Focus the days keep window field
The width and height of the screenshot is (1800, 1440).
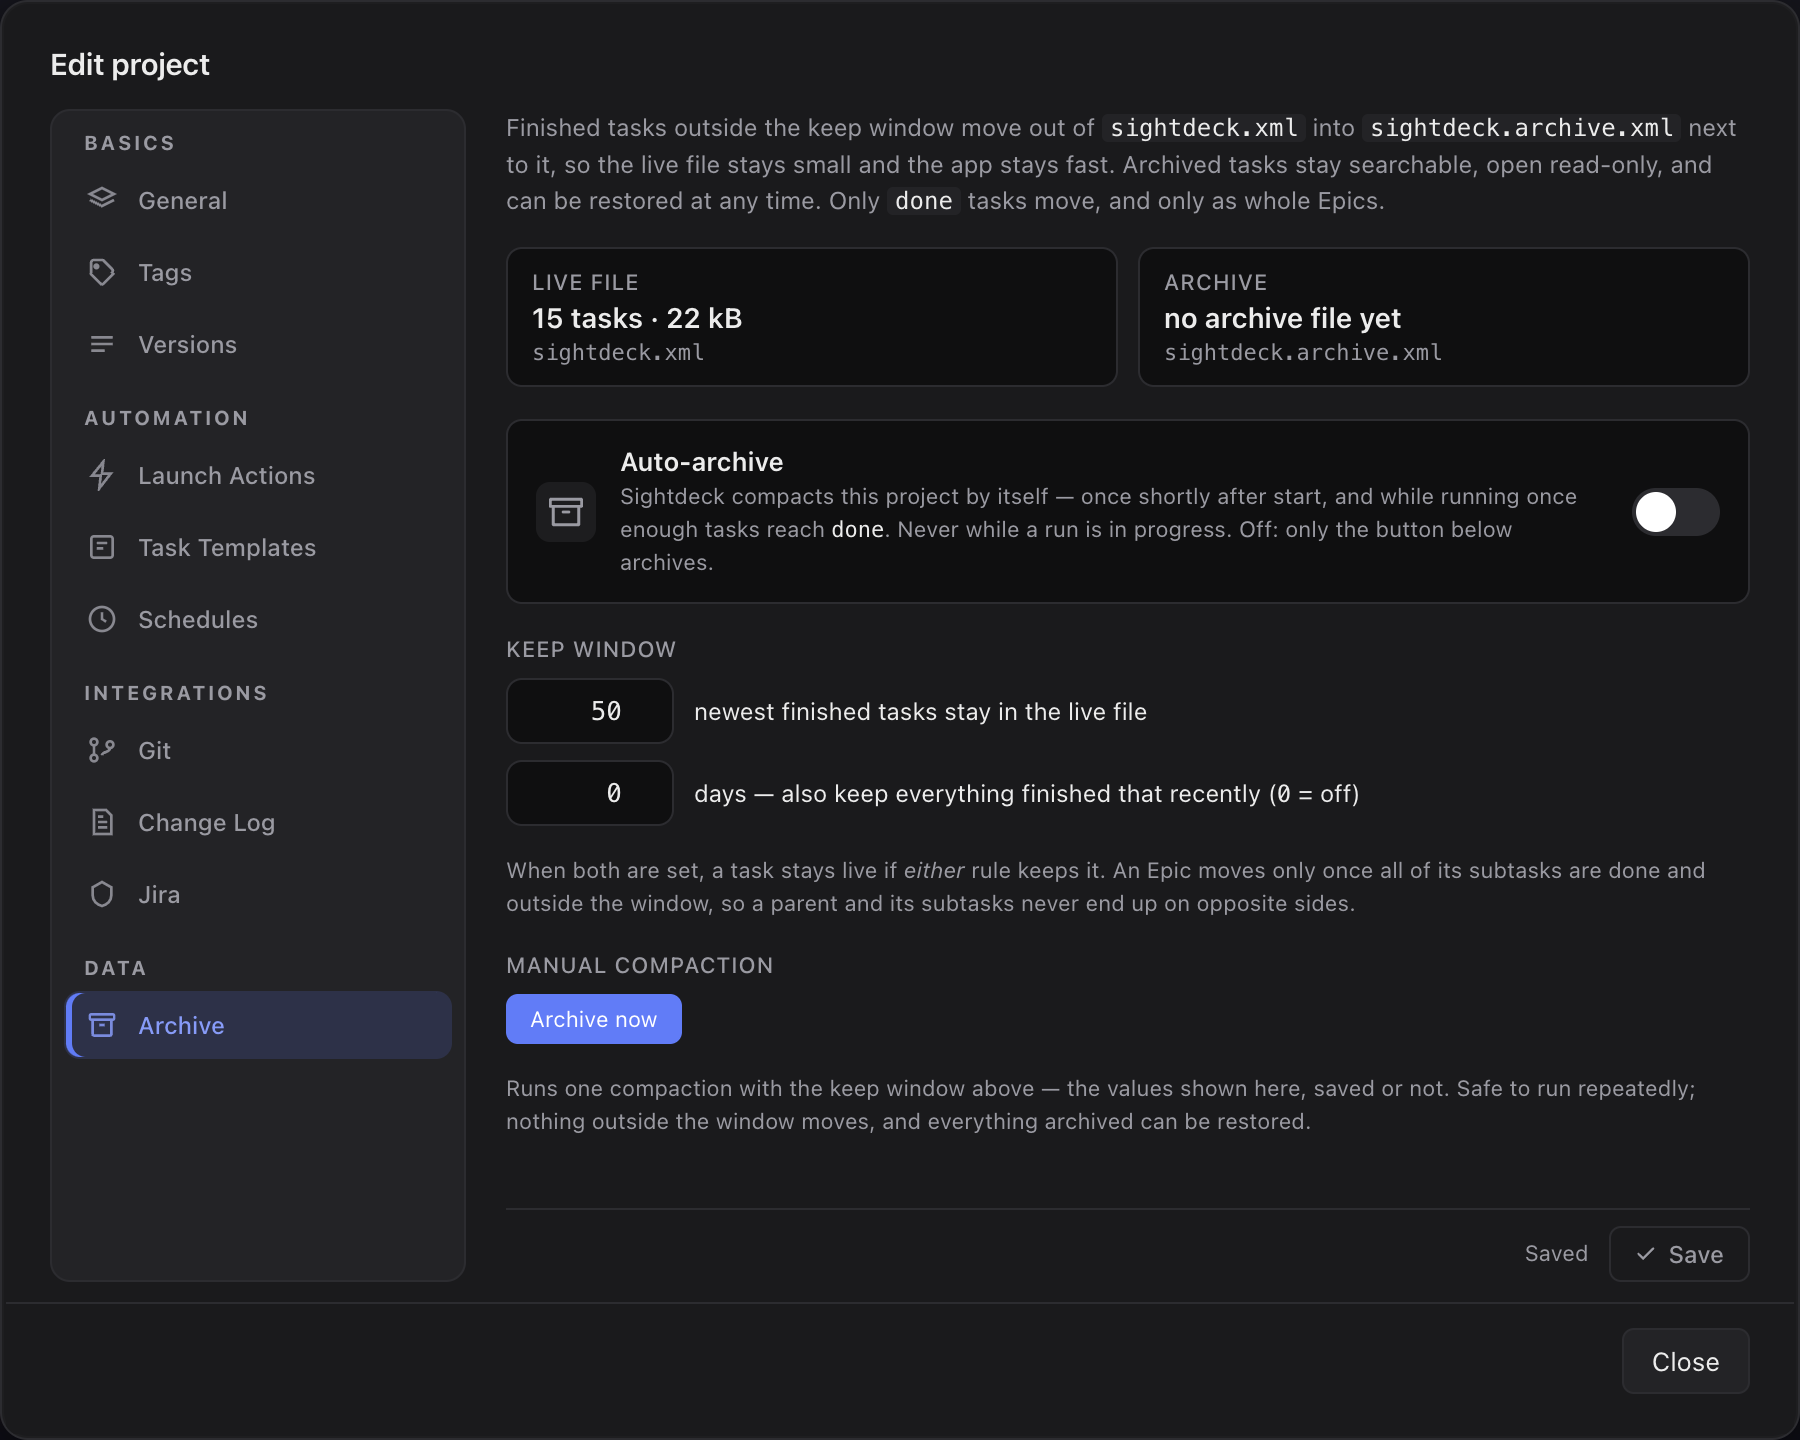pyautogui.click(x=590, y=793)
